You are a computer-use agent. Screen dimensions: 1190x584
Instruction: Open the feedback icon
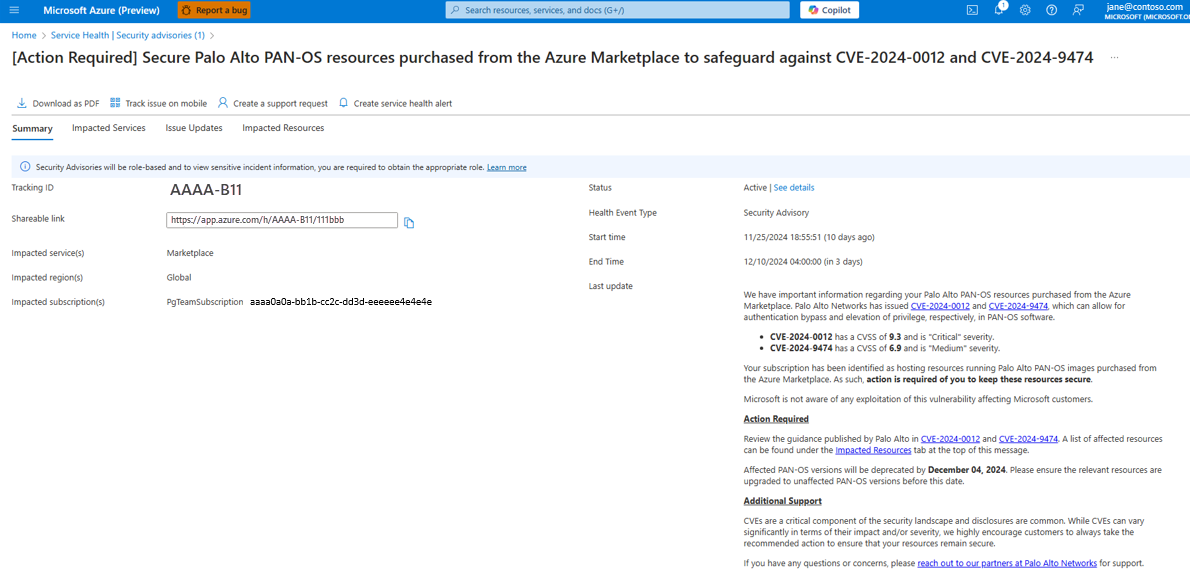(x=1078, y=11)
